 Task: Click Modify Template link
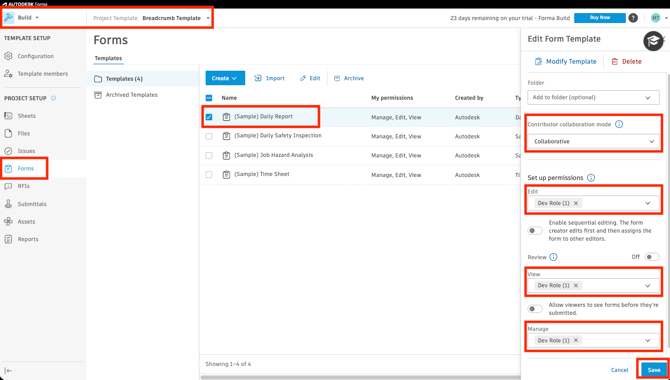(x=565, y=62)
